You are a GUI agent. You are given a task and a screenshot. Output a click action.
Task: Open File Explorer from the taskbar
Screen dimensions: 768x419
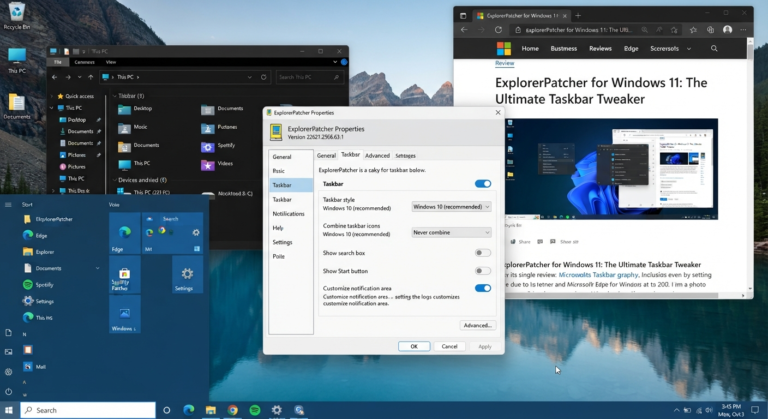(211, 410)
